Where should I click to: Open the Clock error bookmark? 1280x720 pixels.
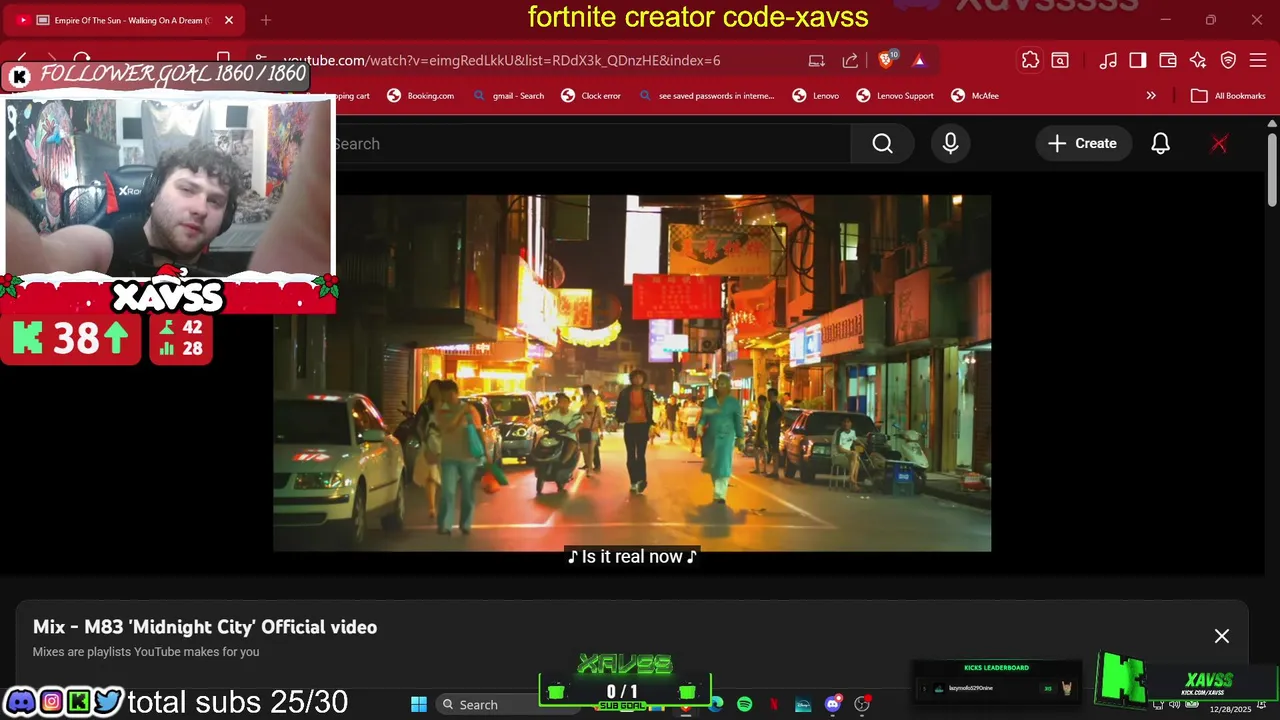click(591, 96)
